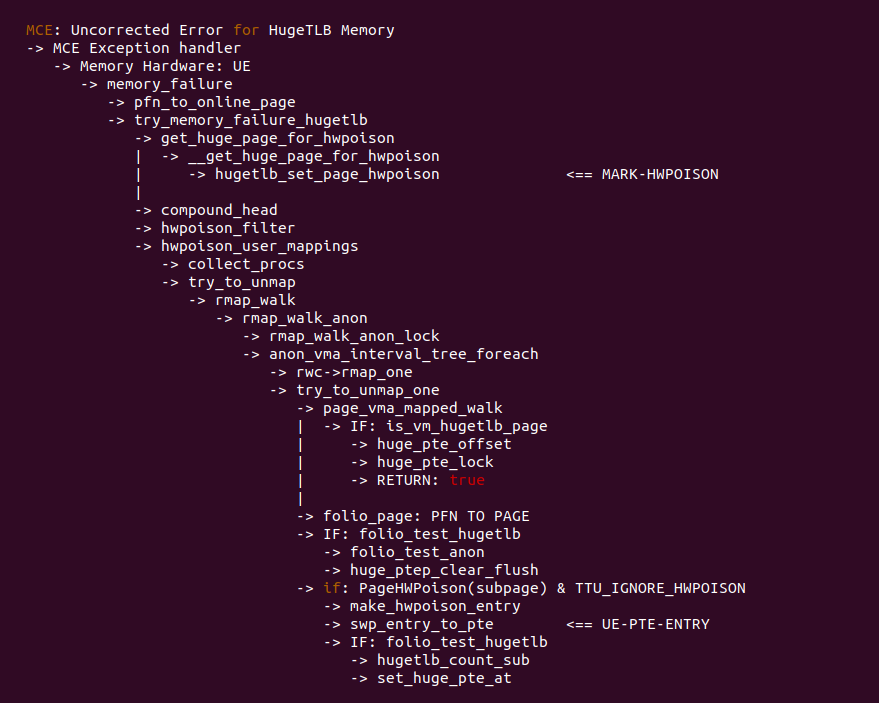
Task: Click 'hwpoison_user_mappings' entry
Action: (x=259, y=246)
